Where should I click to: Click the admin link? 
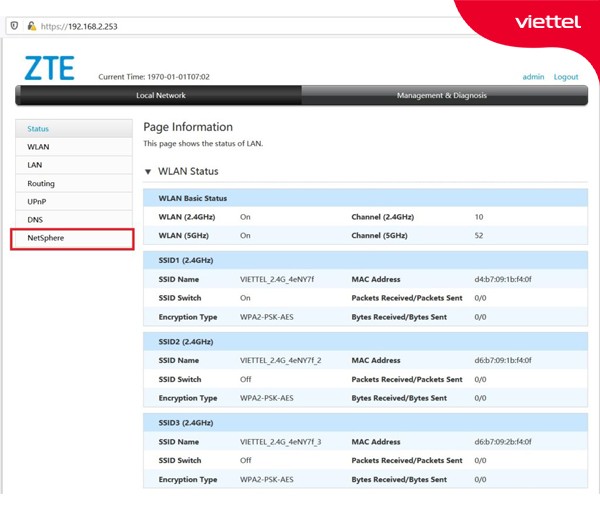(x=533, y=77)
